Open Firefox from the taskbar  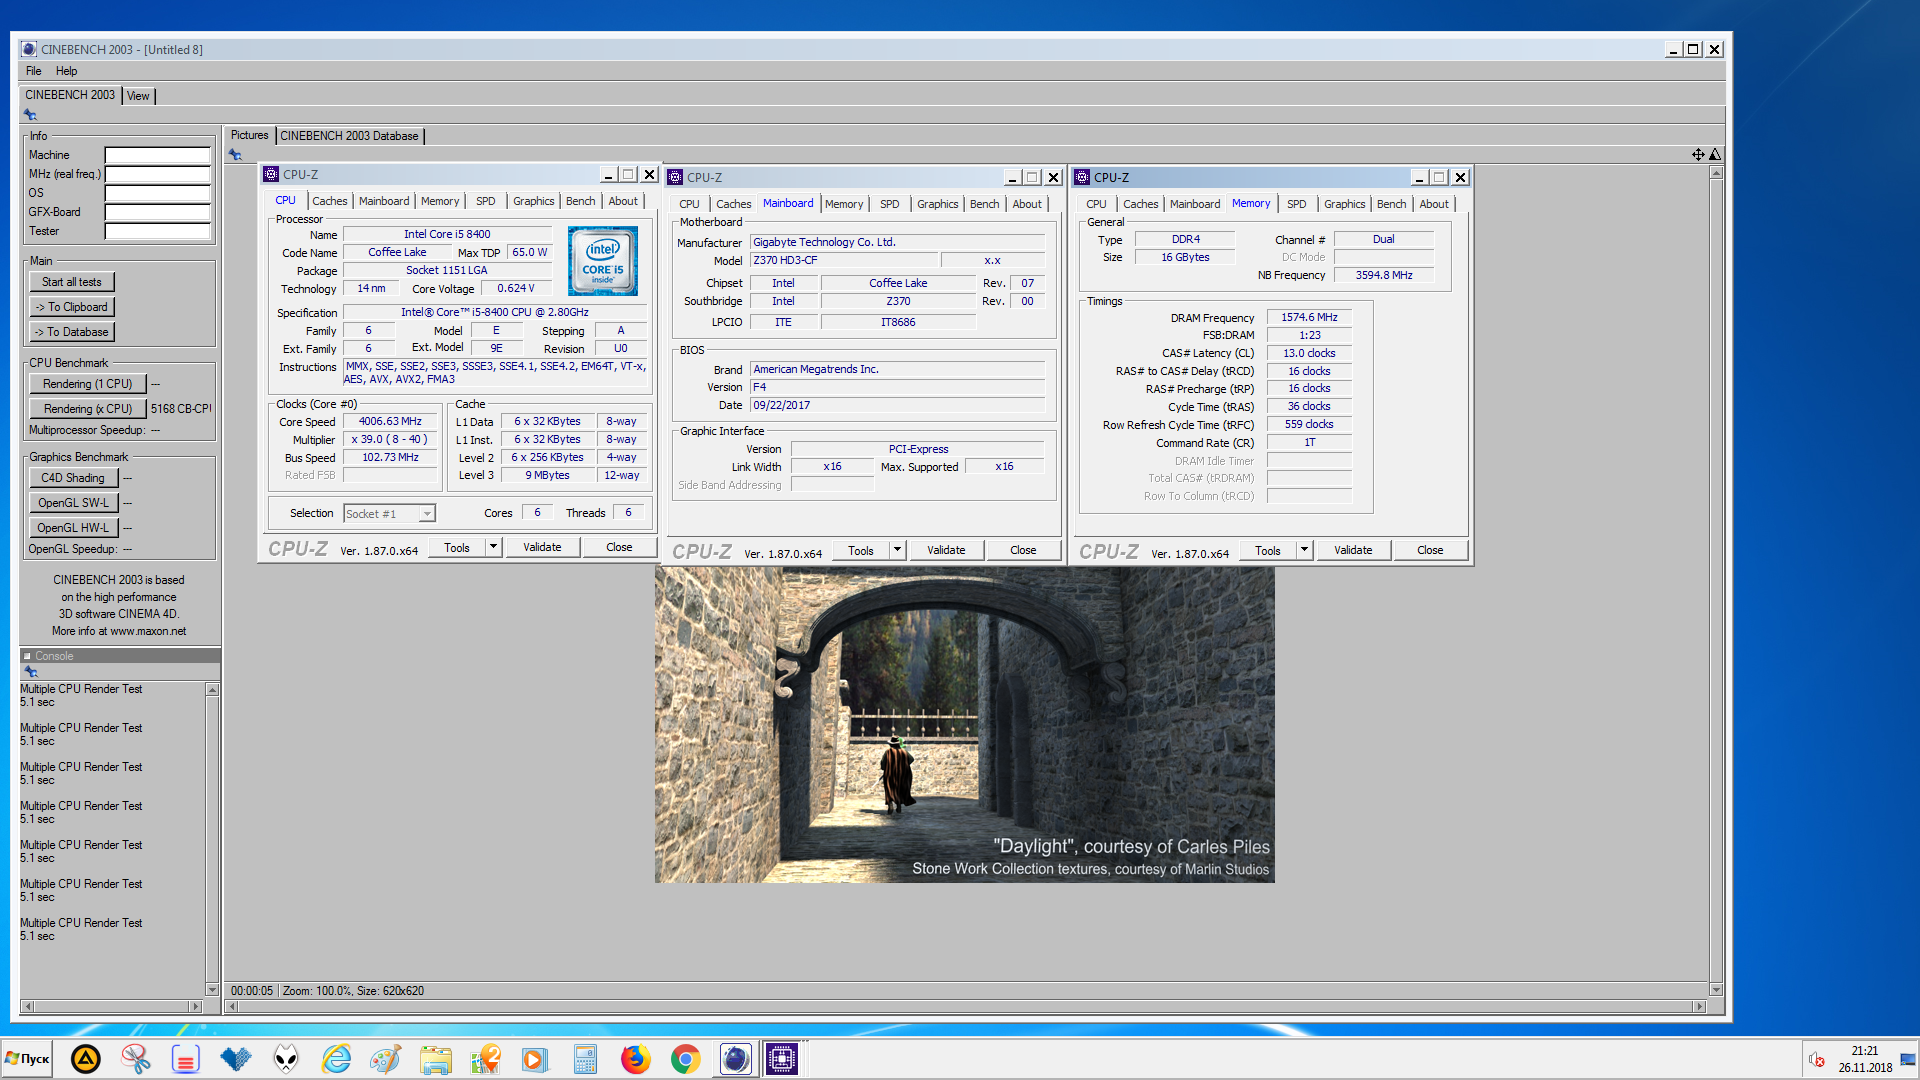[x=635, y=1059]
